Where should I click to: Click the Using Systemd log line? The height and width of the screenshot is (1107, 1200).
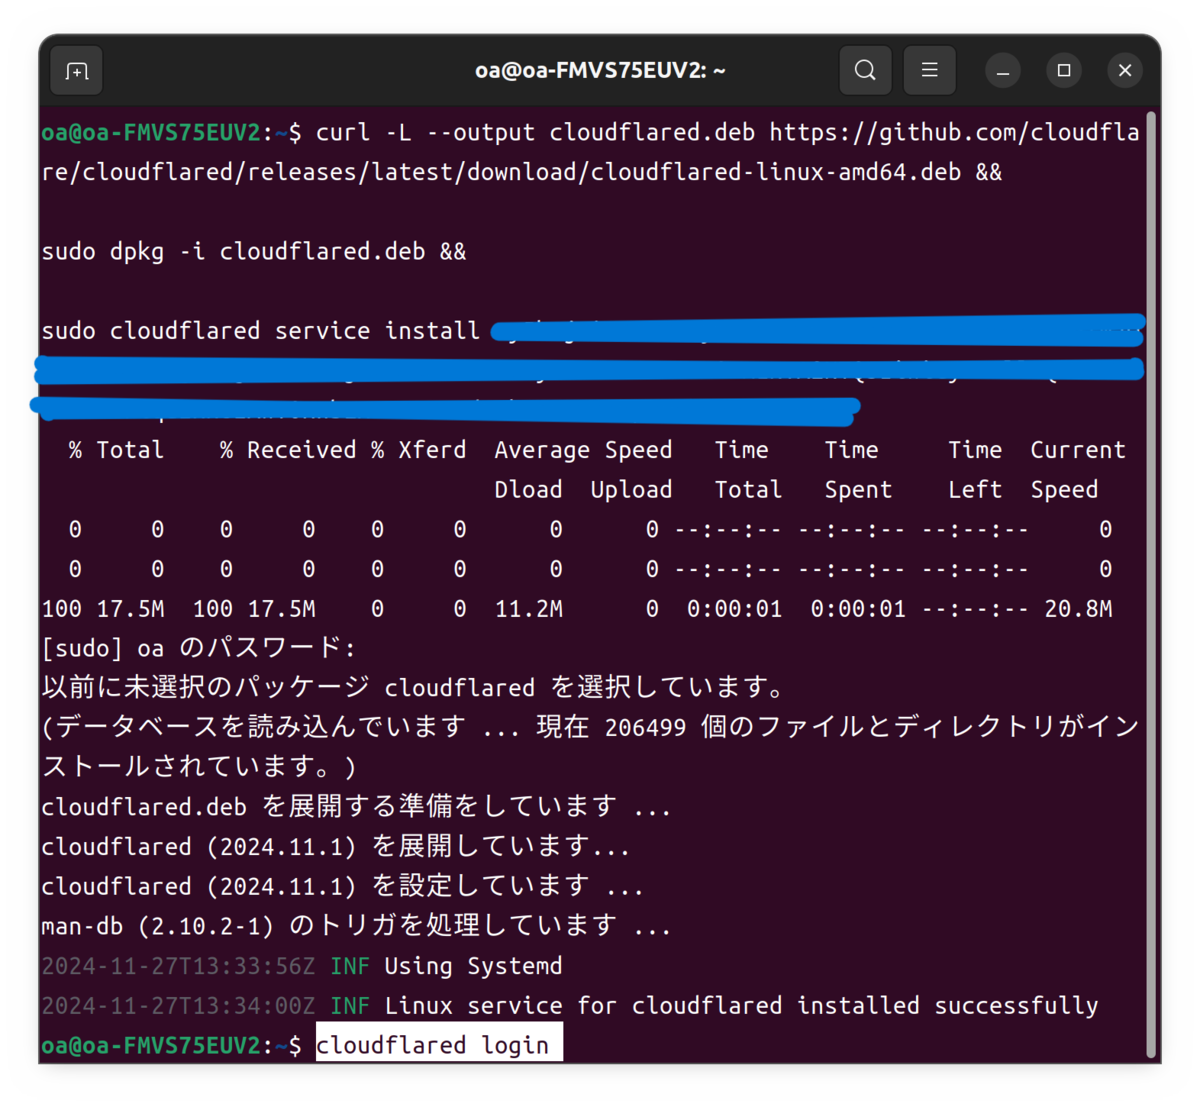click(x=302, y=966)
